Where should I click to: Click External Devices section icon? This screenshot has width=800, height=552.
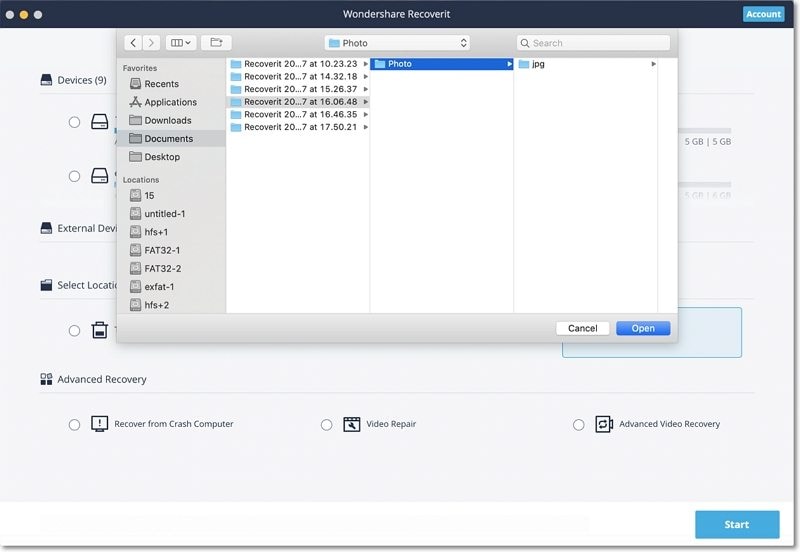pos(46,228)
